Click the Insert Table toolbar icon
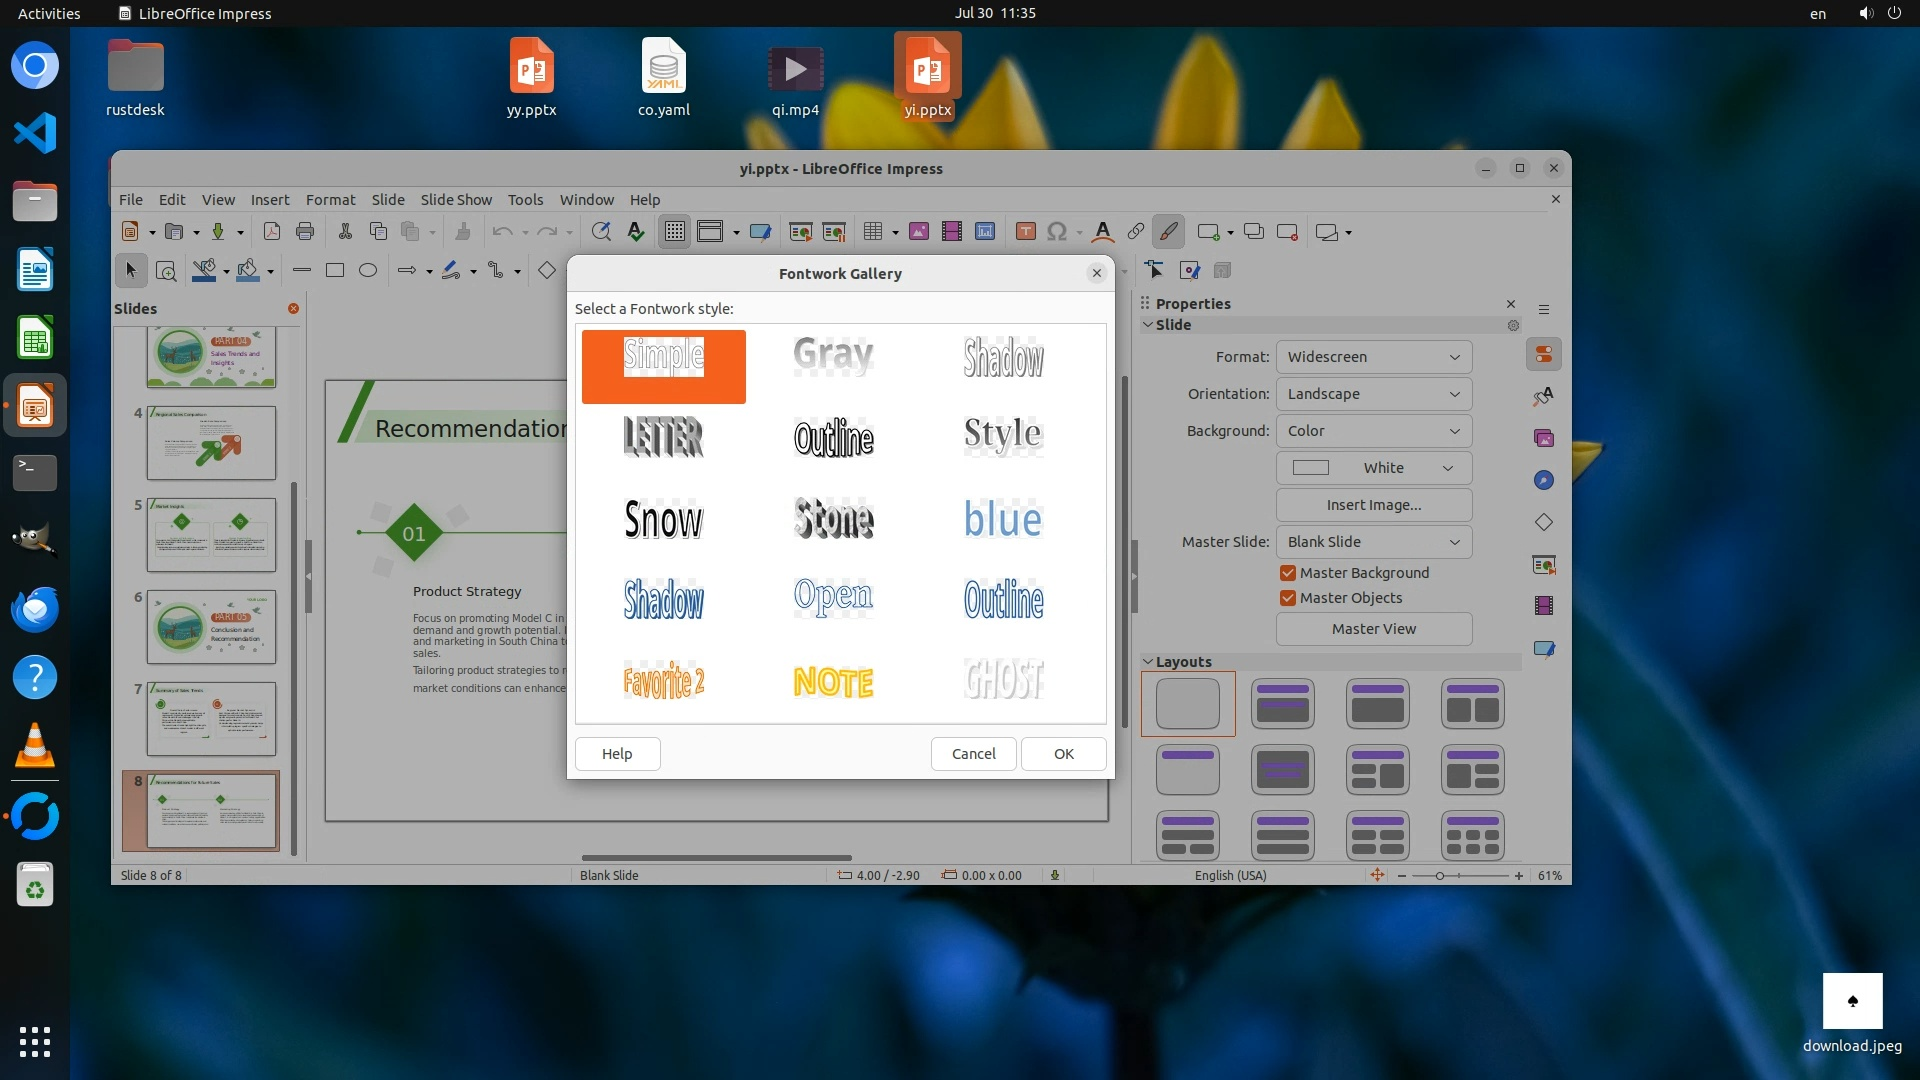 click(873, 232)
